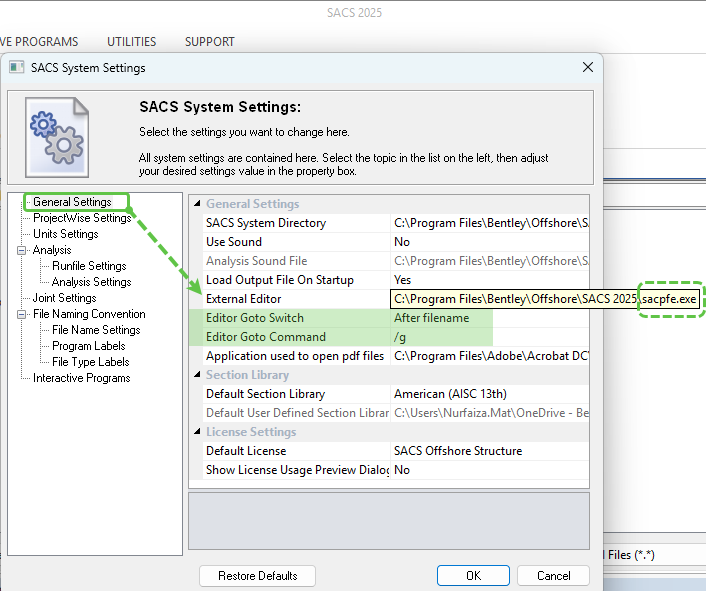This screenshot has width=706, height=591.
Task: Click the External Editor path field
Action: tap(514, 299)
